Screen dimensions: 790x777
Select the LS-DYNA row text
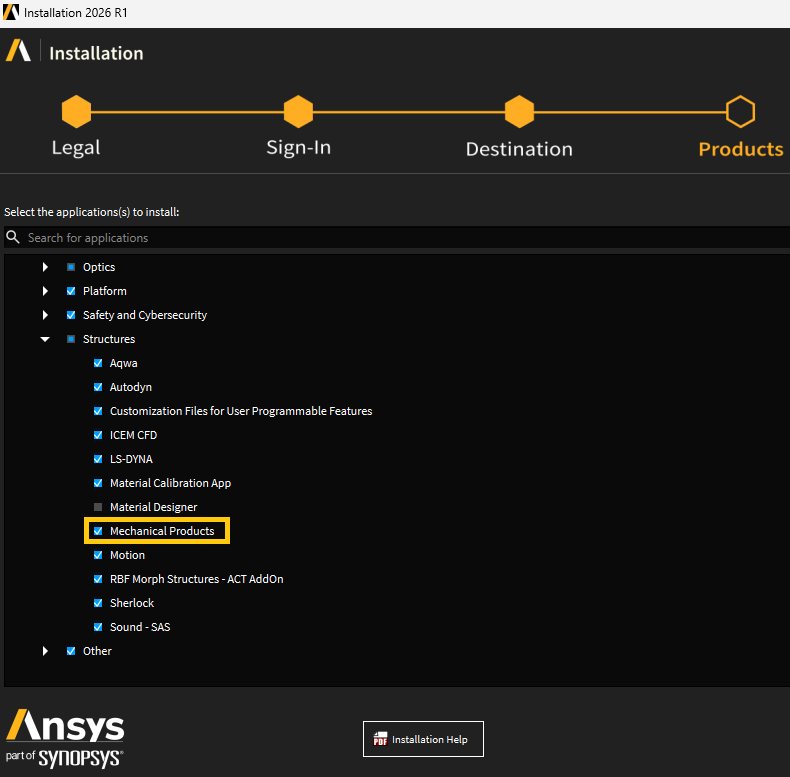point(131,459)
